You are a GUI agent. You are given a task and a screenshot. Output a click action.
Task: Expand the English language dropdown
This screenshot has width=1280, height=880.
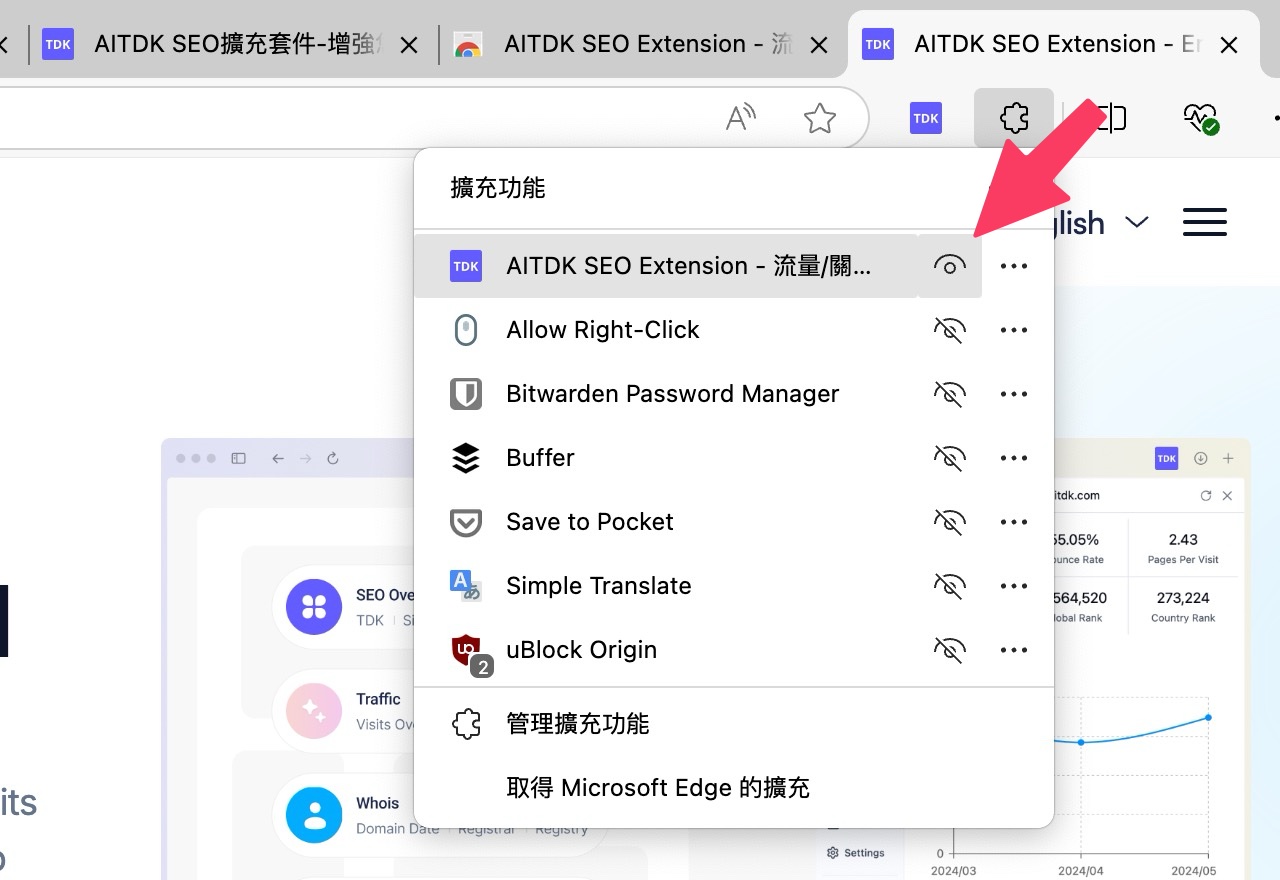coord(1137,222)
